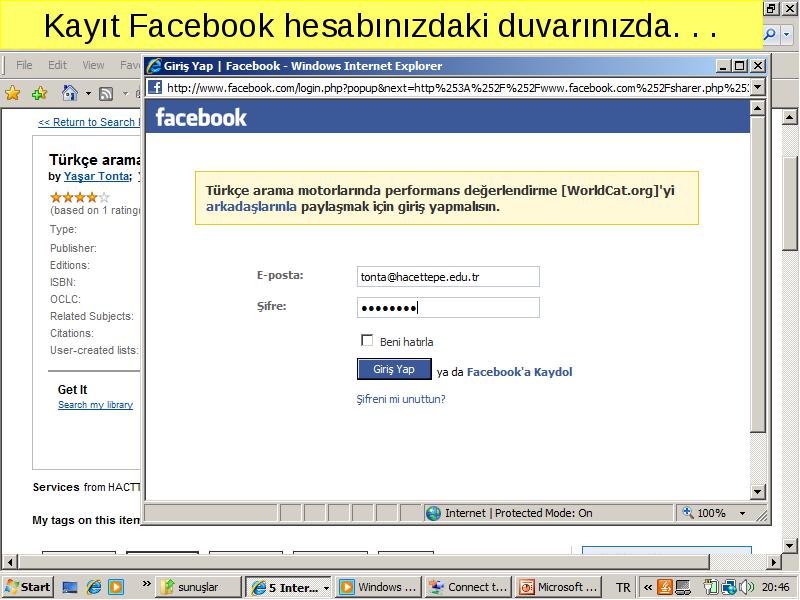Viewport: 800px width, 600px height.
Task: Click the arkadaşlarınla link
Action: 251,207
